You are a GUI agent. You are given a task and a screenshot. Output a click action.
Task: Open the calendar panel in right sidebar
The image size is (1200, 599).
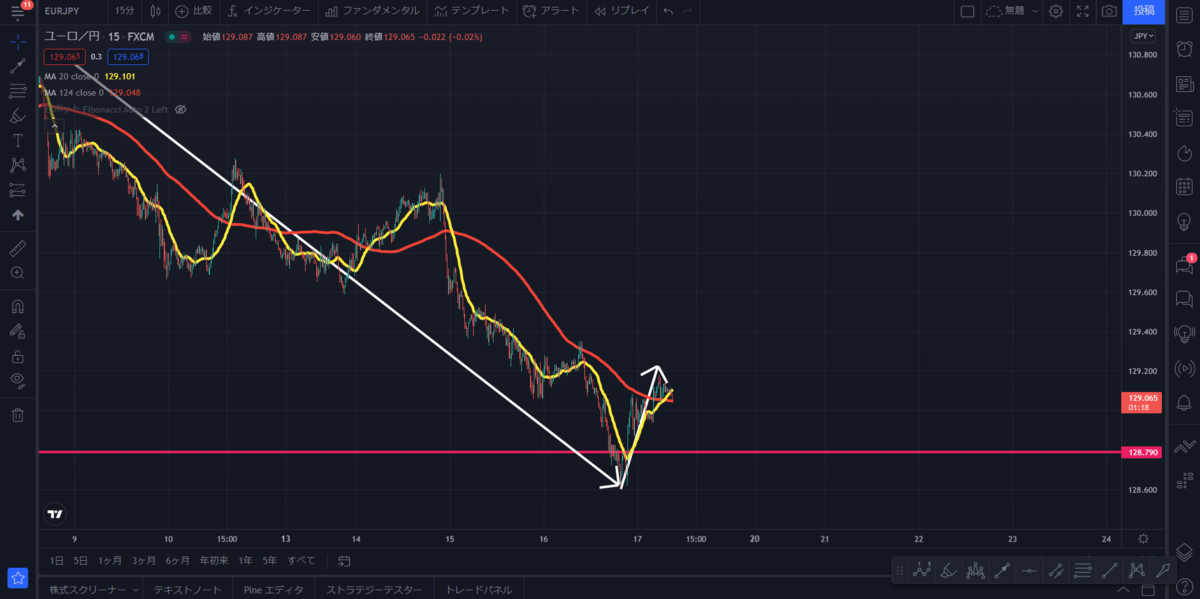click(1184, 186)
